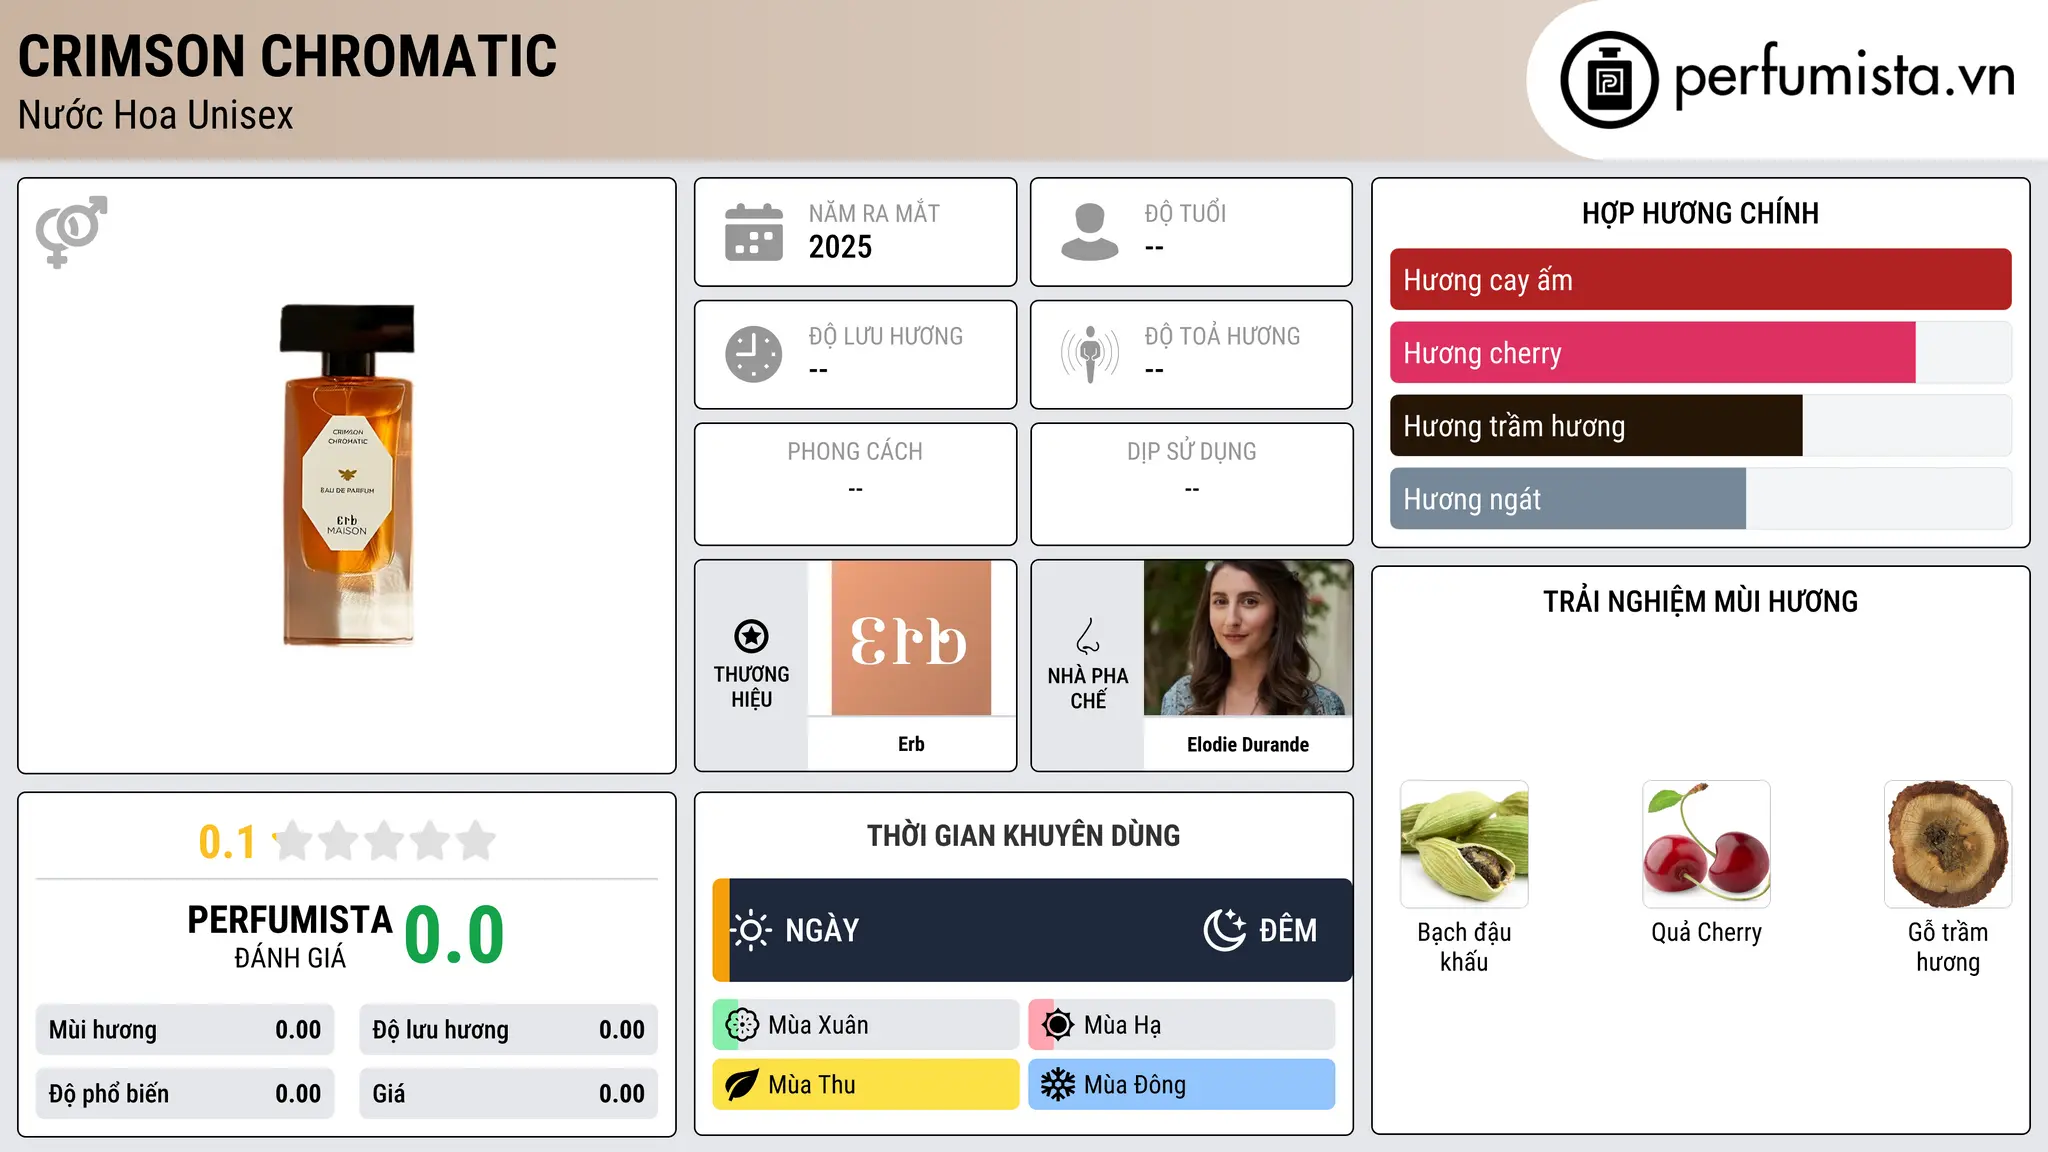This screenshot has width=2048, height=1152.
Task: Click the five-star rating row
Action: click(x=385, y=841)
